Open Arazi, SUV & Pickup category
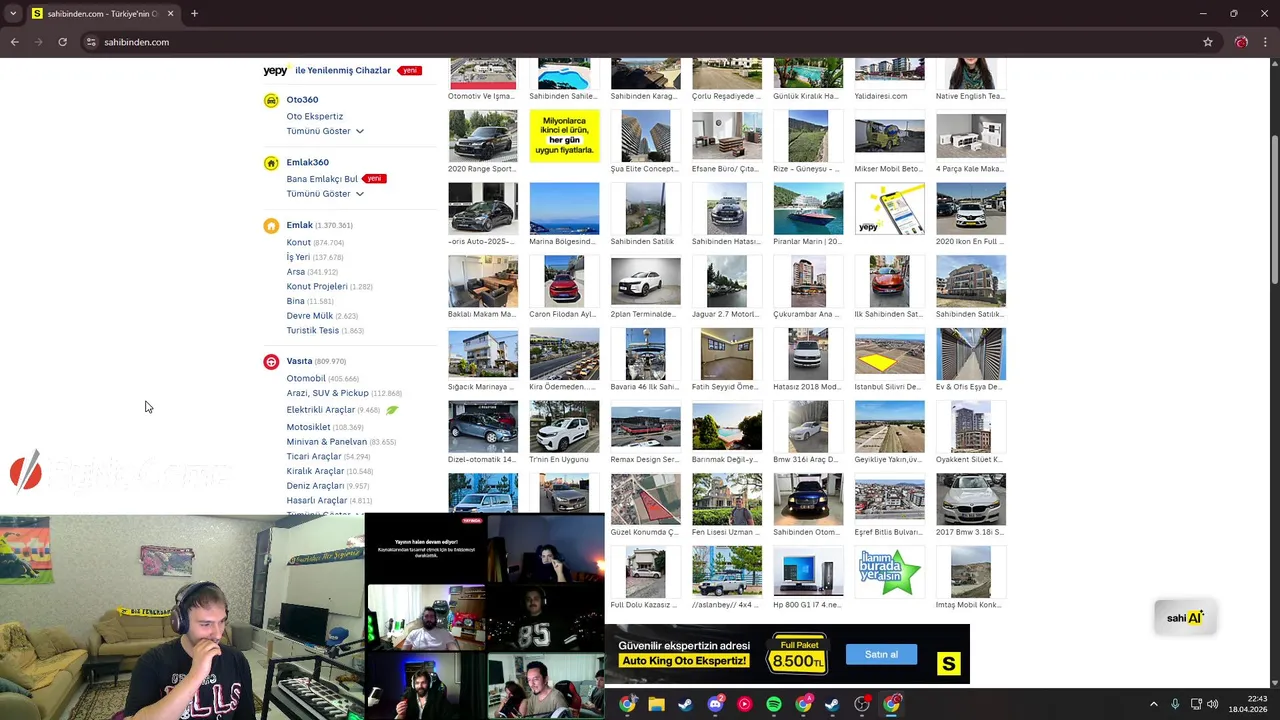Screen dimensions: 1280x720 pos(327,393)
